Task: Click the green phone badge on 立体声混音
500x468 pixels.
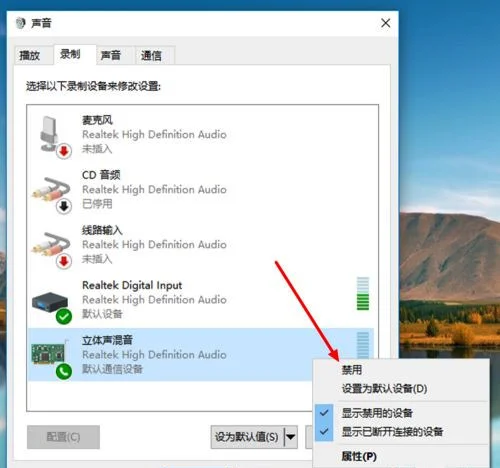Action: pos(64,371)
